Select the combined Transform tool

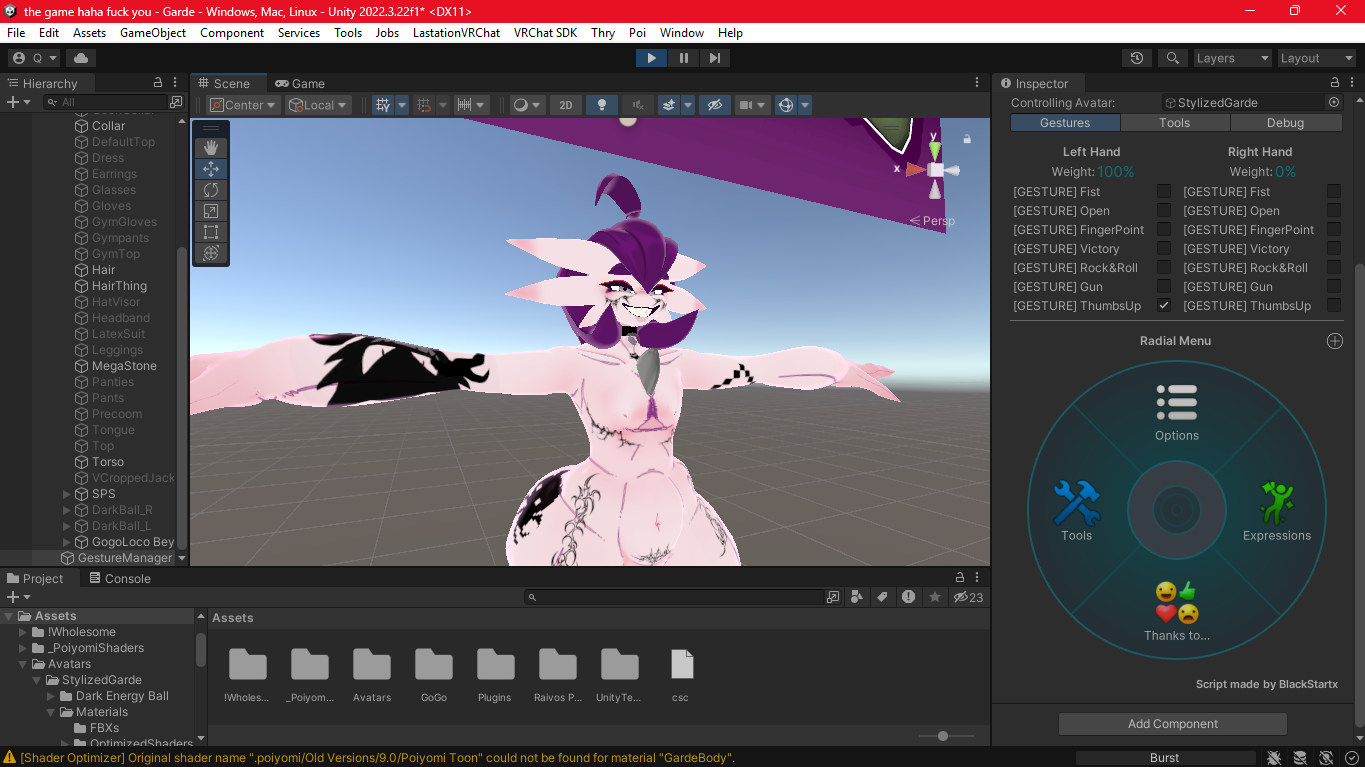pos(211,253)
